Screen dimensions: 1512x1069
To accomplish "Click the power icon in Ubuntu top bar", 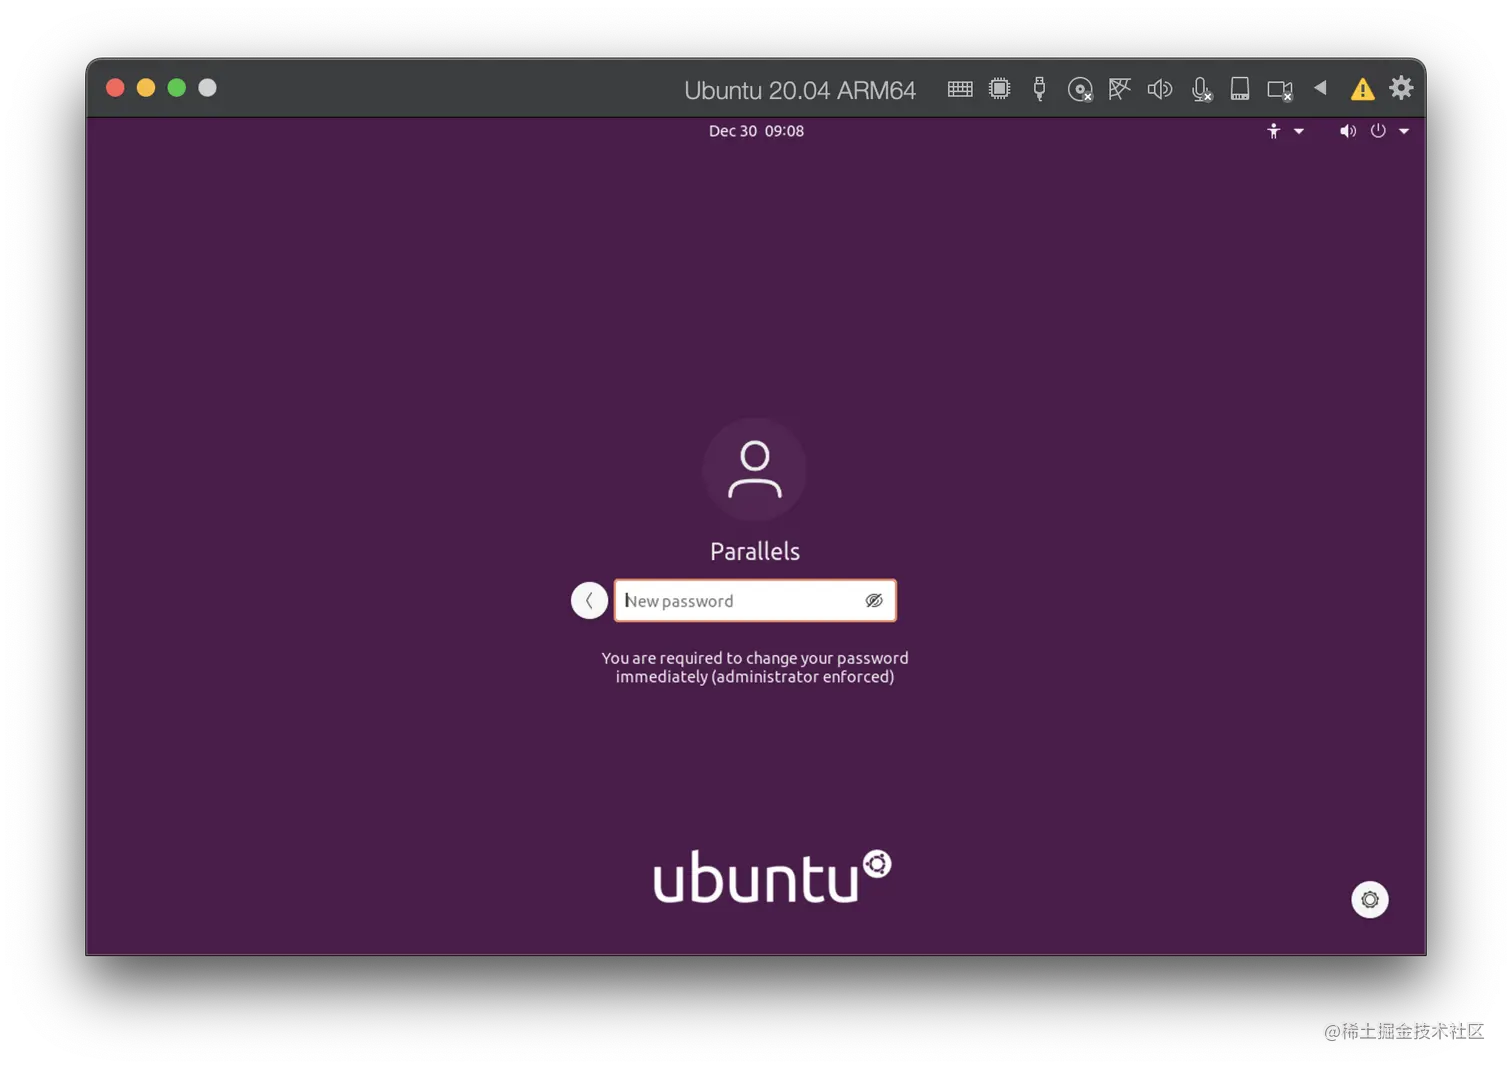I will coord(1378,131).
